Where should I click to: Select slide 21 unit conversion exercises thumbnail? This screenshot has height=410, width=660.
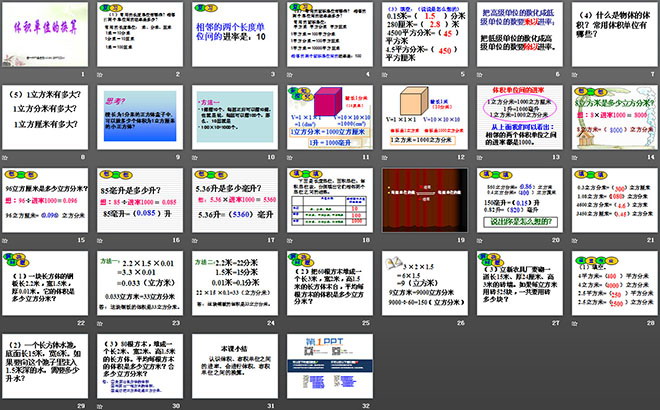[x=615, y=200]
